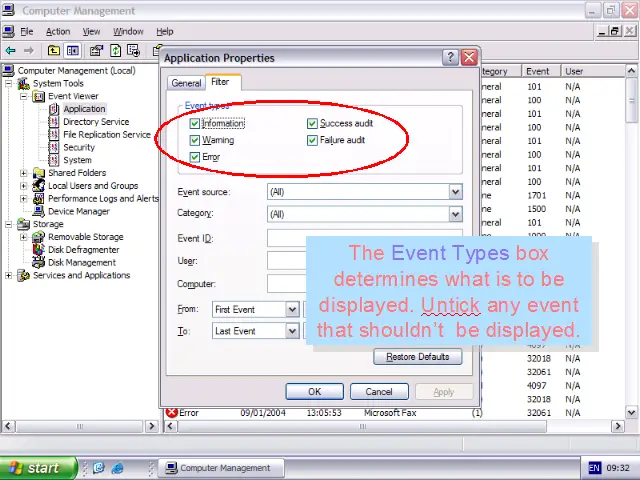The height and width of the screenshot is (480, 640).
Task: Click the Directory Service log icon
Action: (x=54, y=122)
